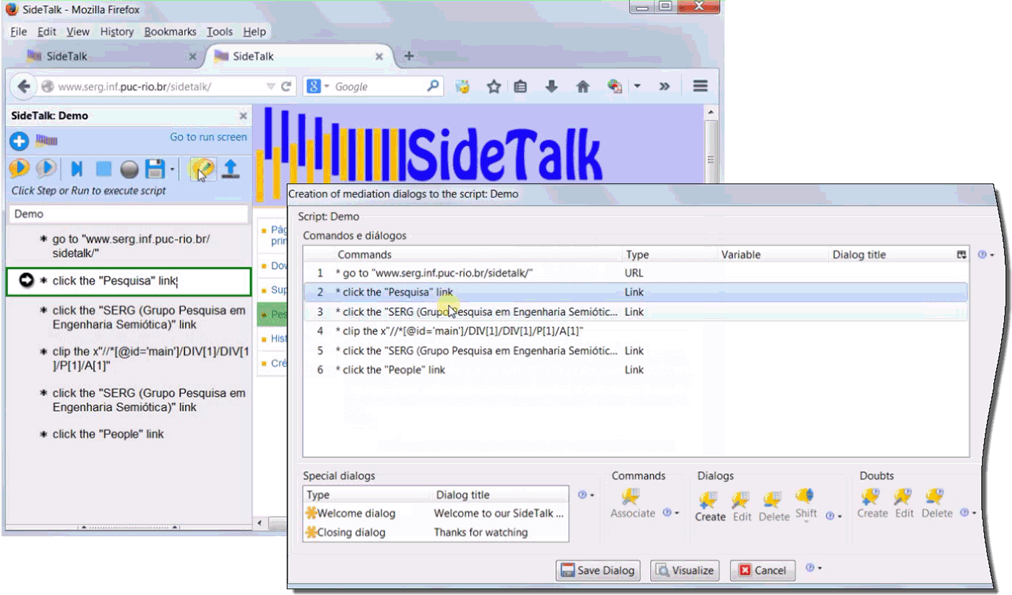
Task: Click the magnifier search icon
Action: point(432,86)
